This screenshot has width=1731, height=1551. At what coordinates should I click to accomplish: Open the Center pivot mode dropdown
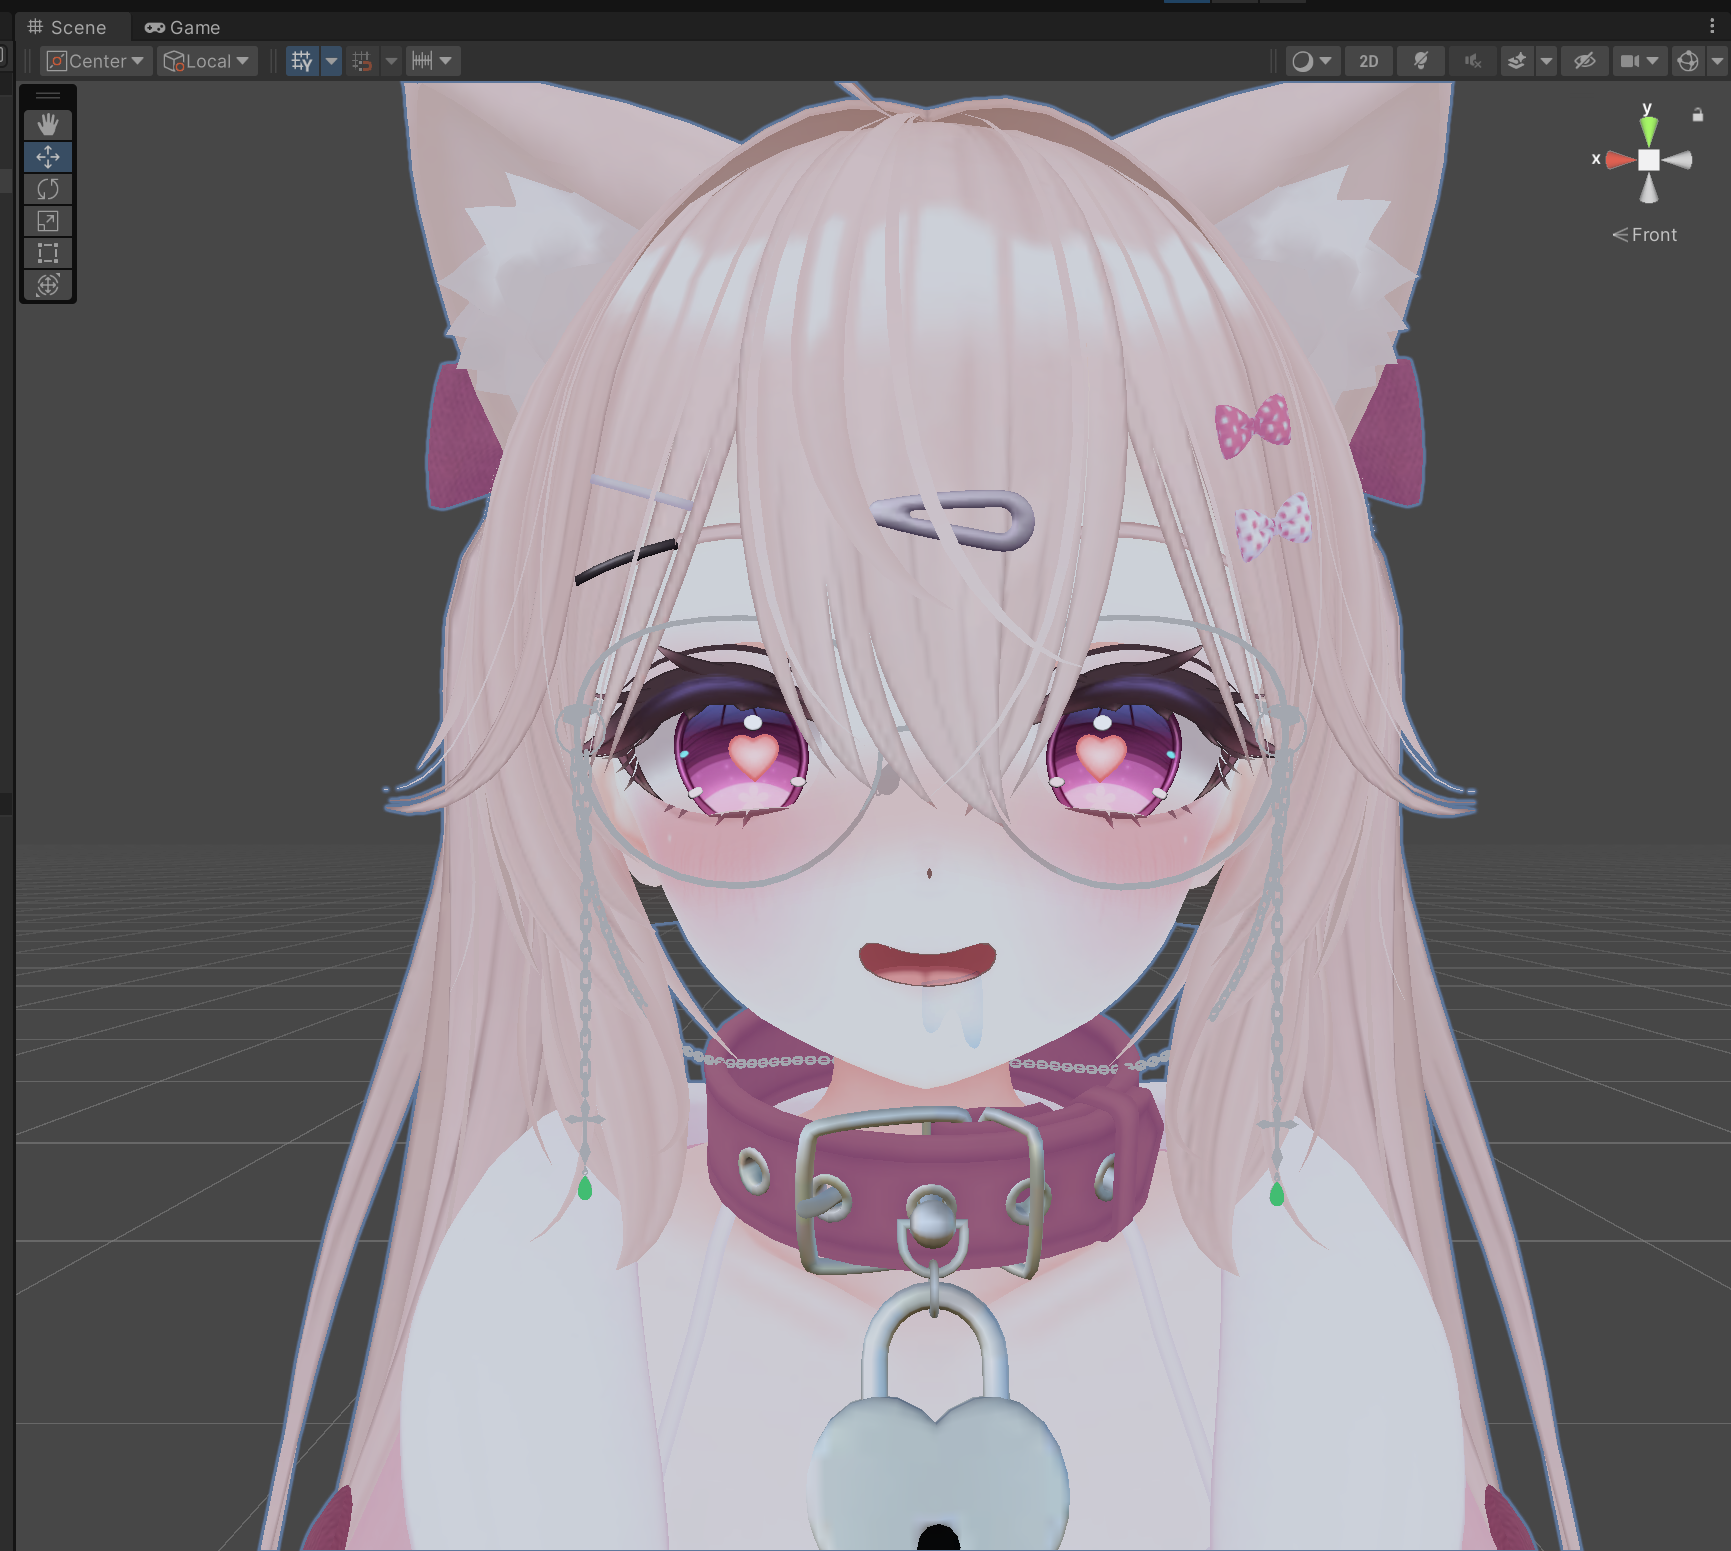97,61
